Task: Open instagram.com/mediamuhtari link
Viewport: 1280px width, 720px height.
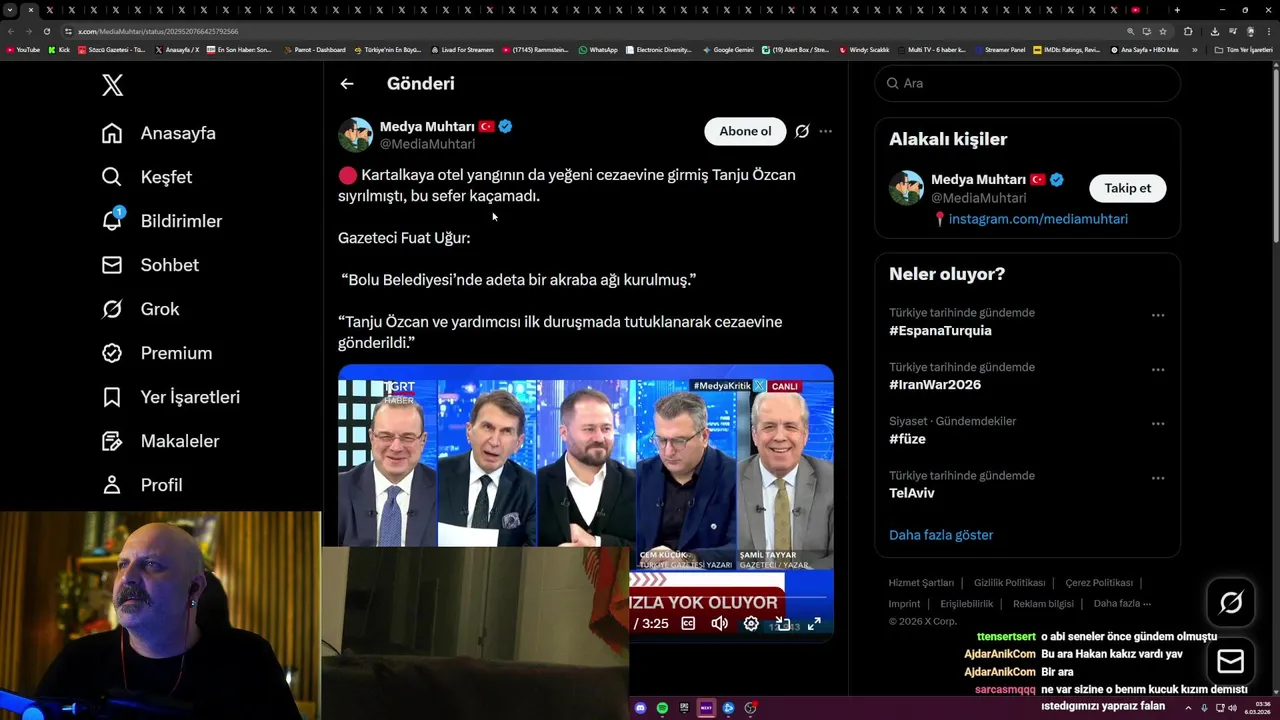Action: tap(1038, 219)
